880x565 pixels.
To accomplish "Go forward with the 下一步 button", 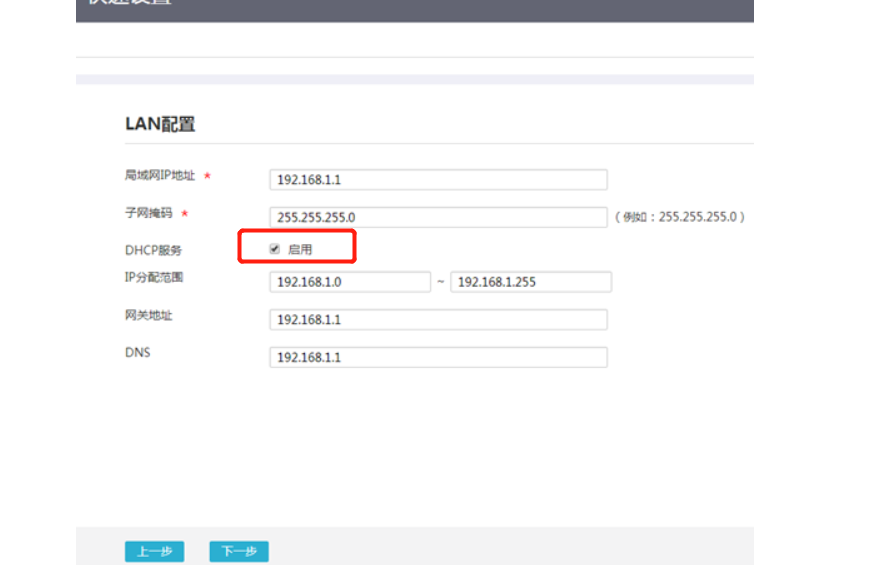I will [239, 551].
